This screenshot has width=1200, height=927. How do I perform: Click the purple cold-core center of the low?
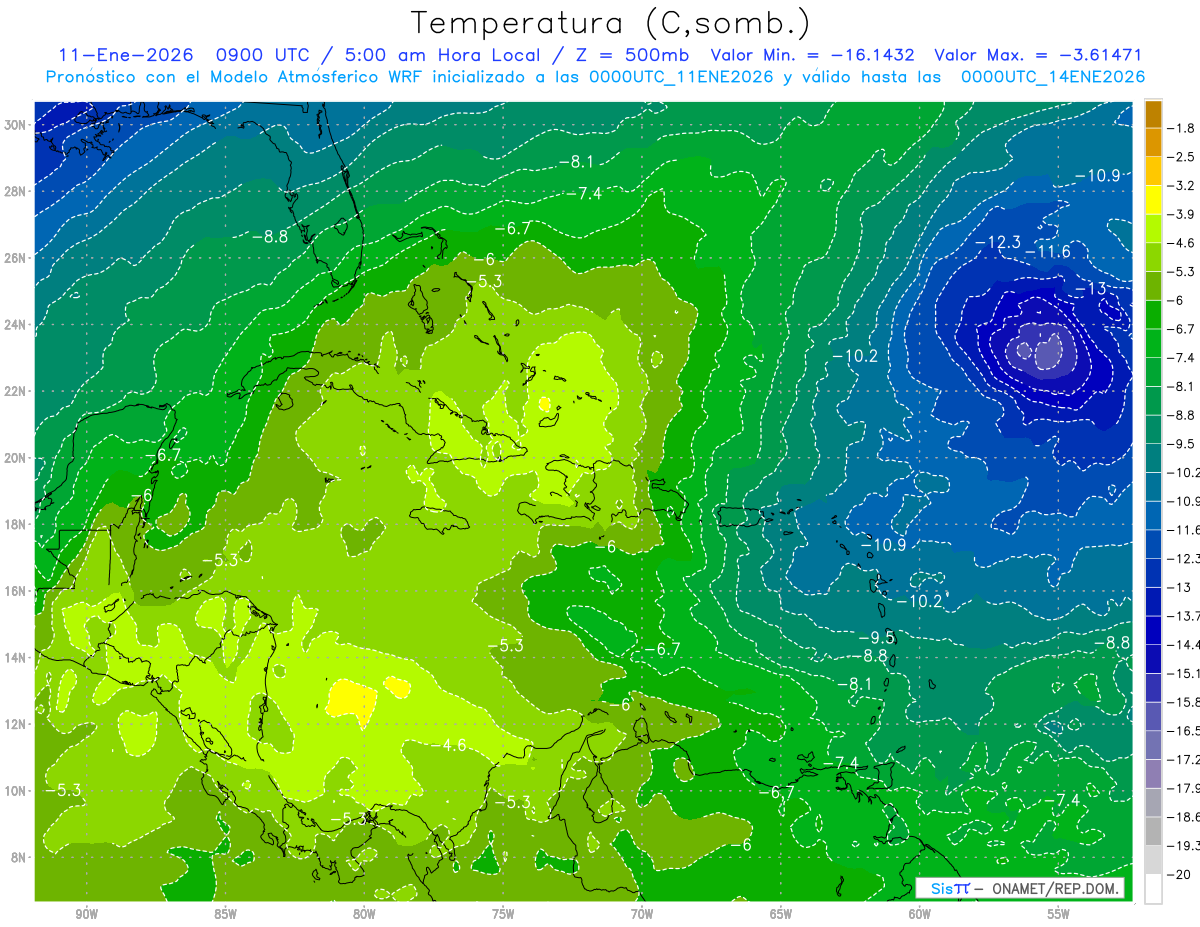1045,352
